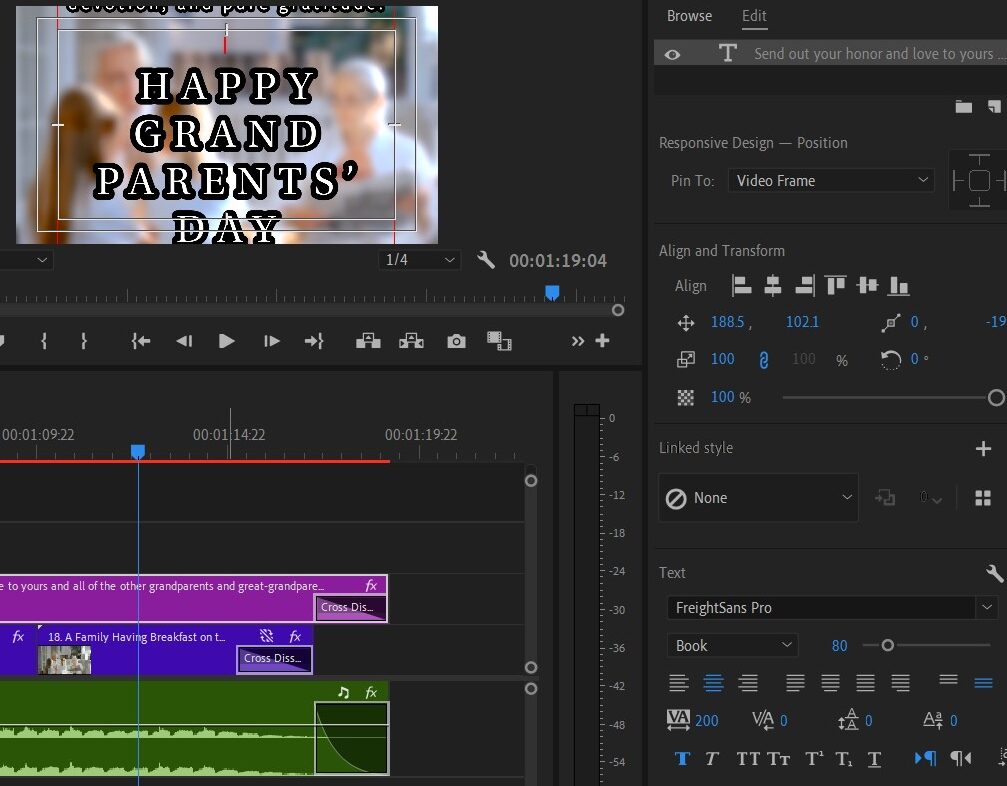Adjust the opacity slider handle
1007x786 pixels.
996,397
